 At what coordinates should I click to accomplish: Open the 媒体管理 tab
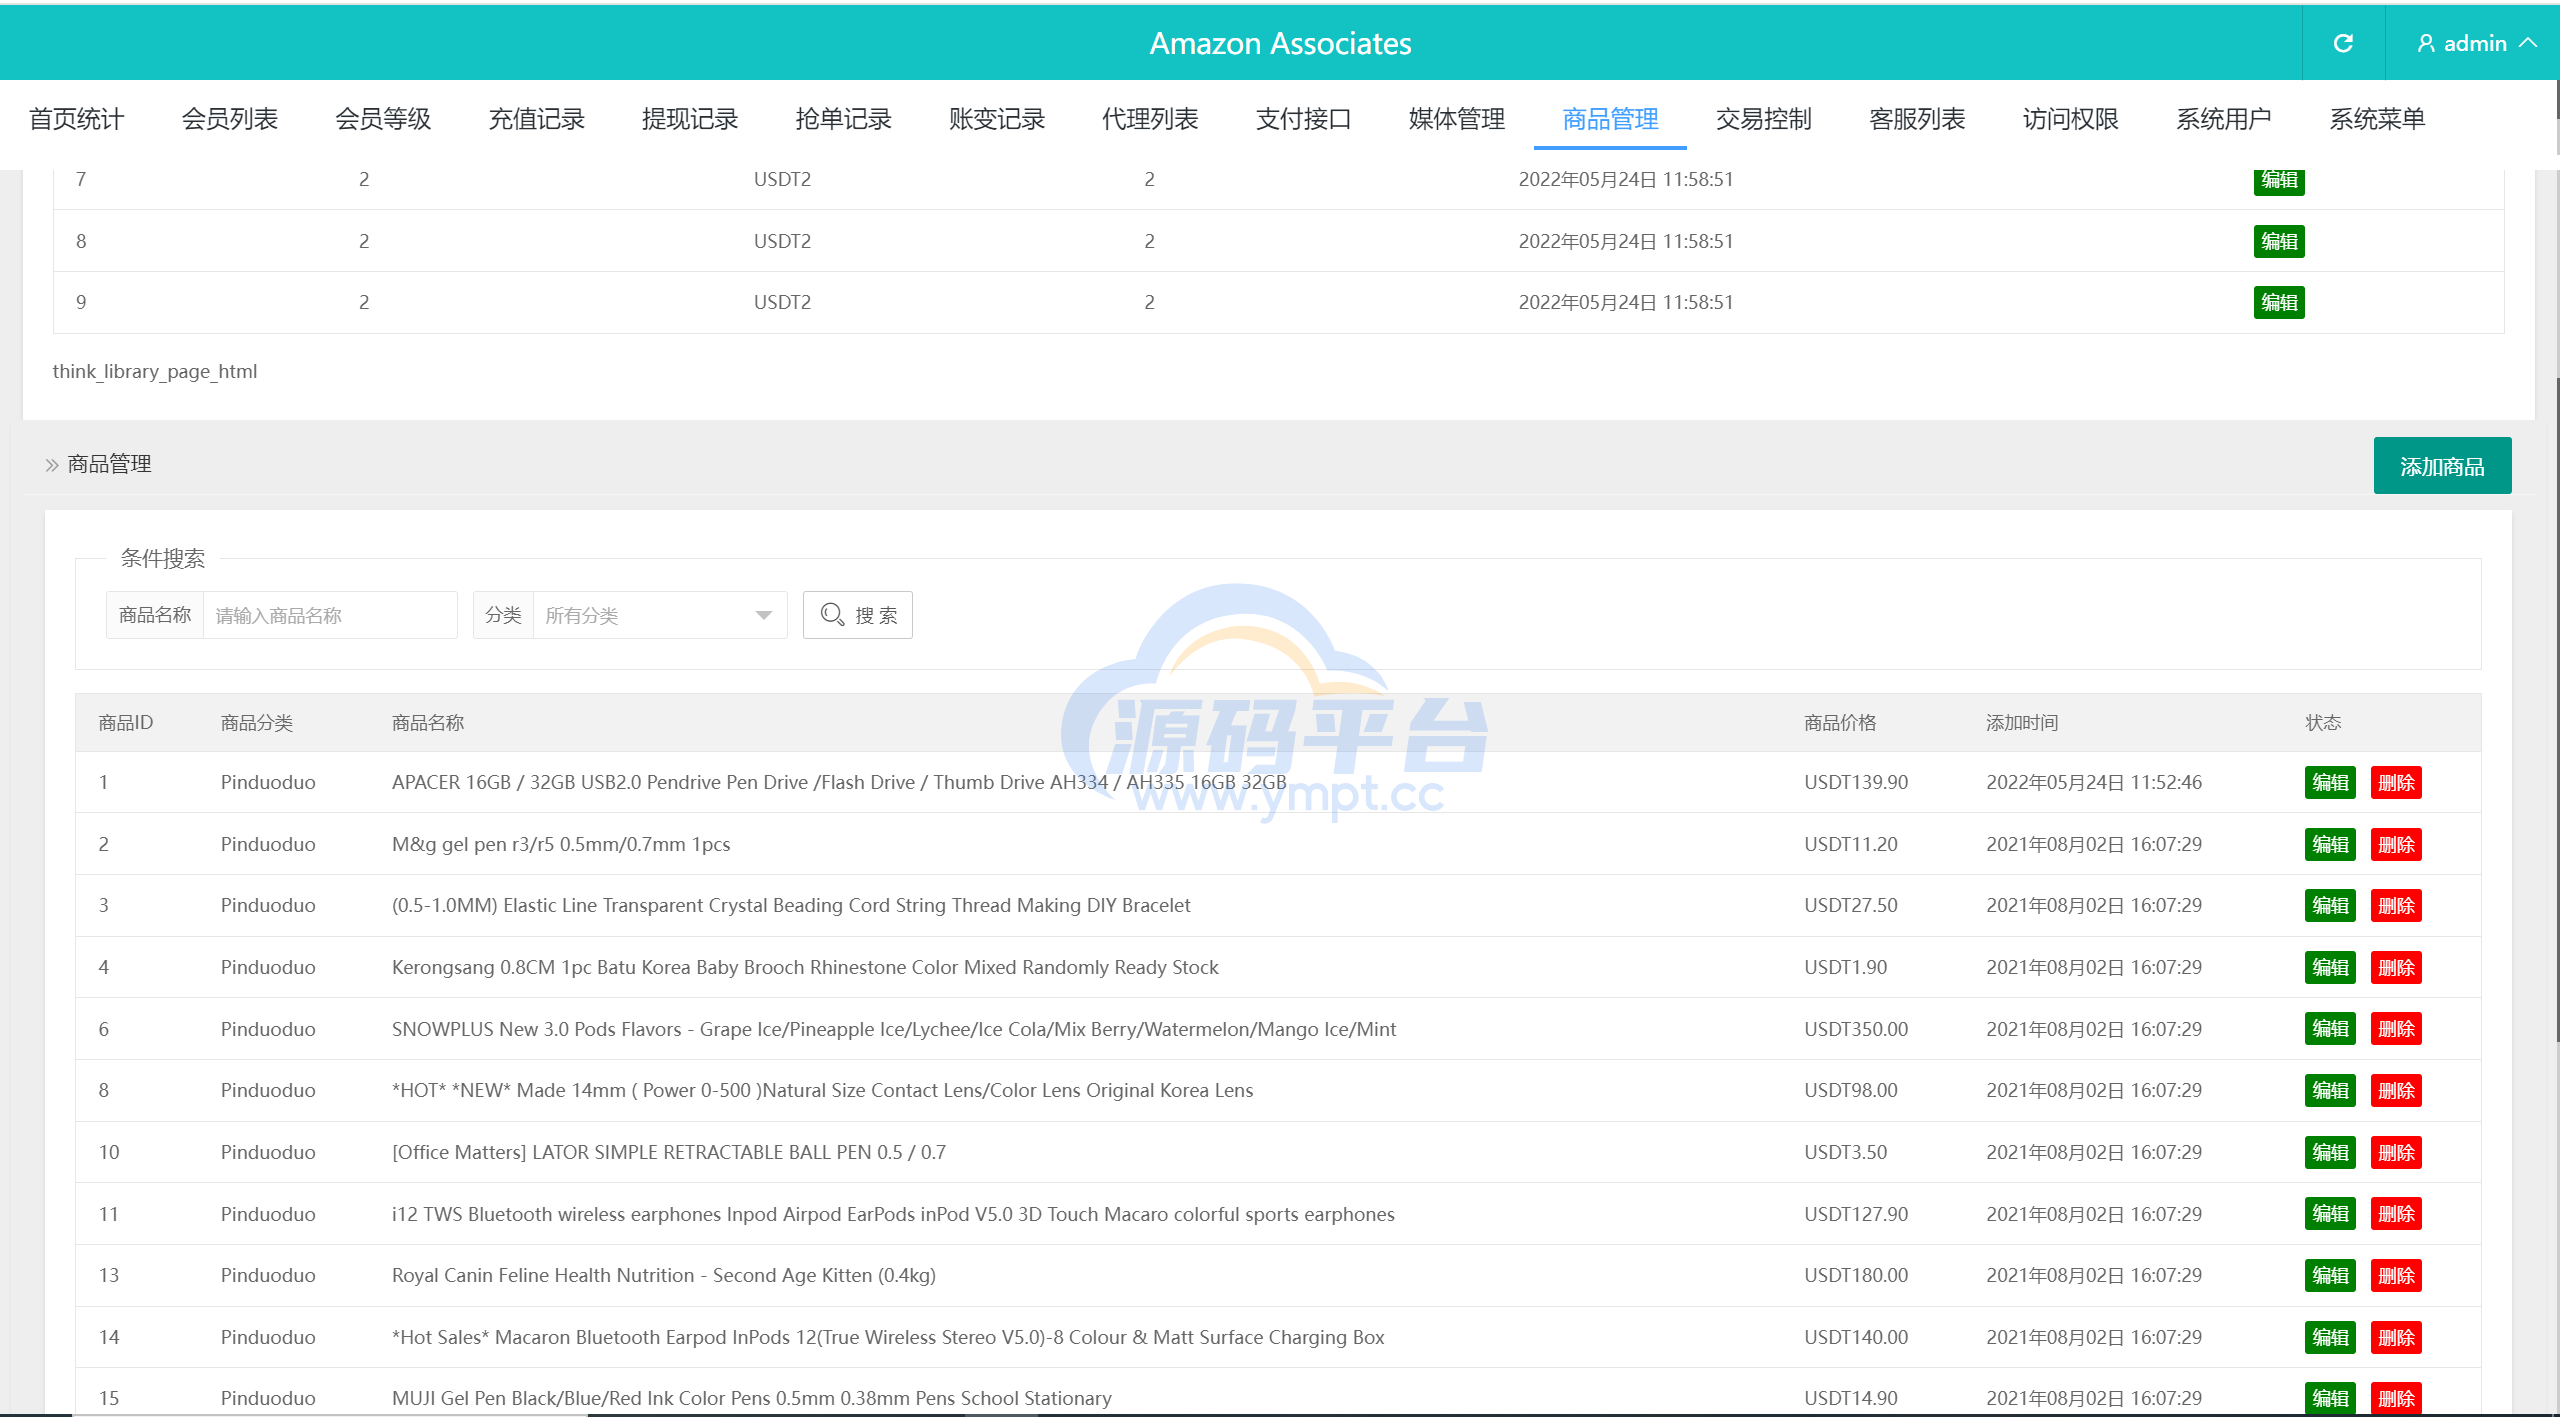1456,119
